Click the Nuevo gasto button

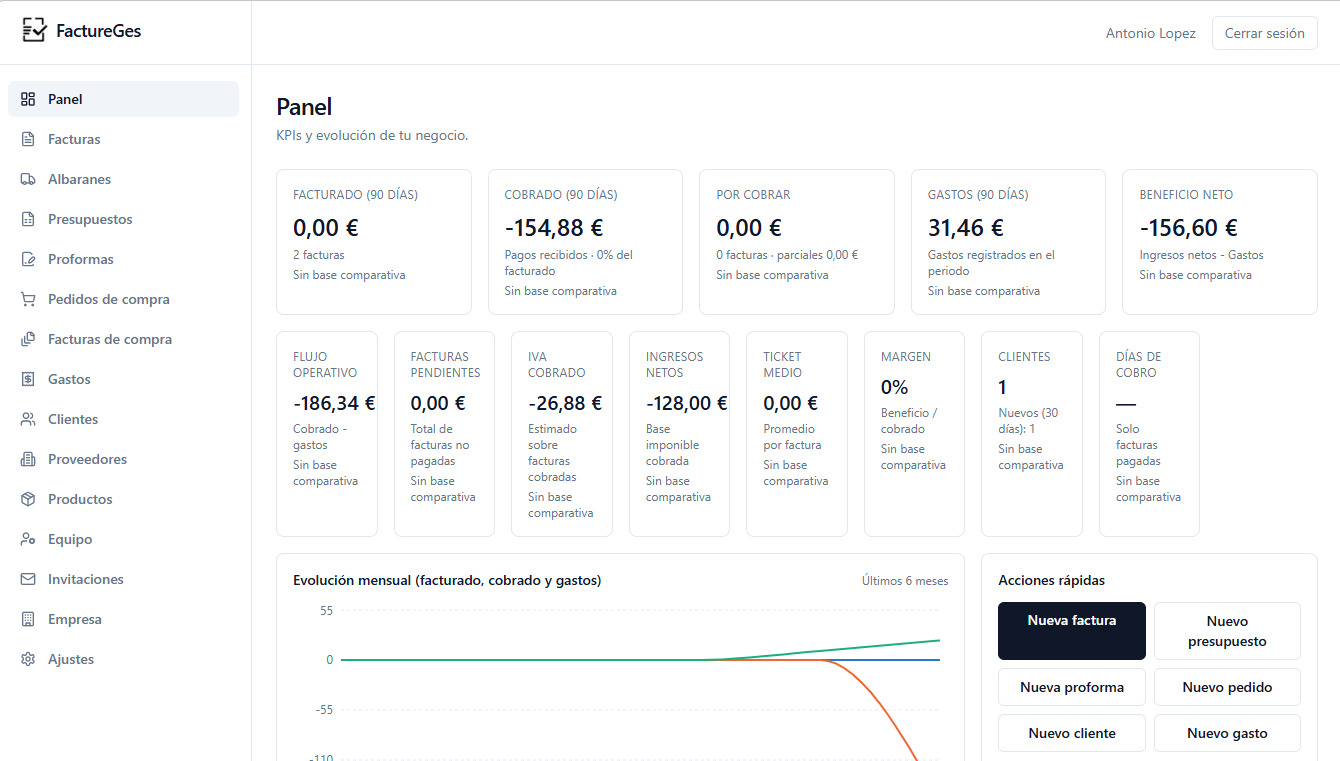(x=1227, y=733)
